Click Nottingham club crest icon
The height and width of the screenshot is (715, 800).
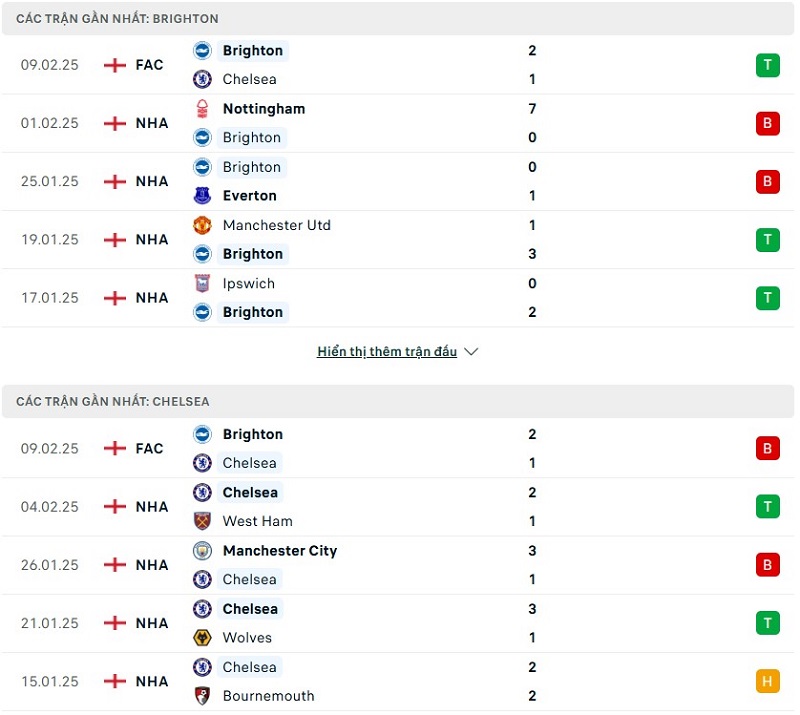[x=203, y=109]
